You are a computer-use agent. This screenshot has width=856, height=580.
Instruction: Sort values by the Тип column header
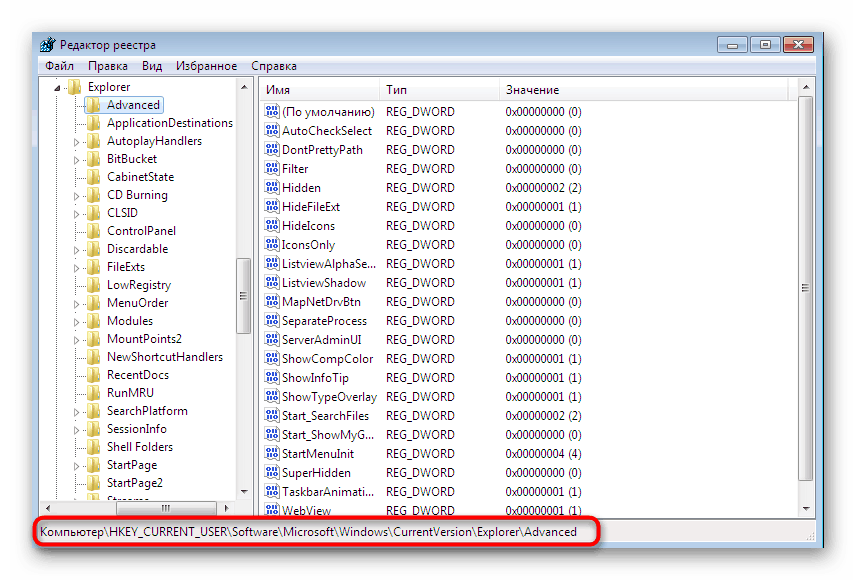pos(439,90)
